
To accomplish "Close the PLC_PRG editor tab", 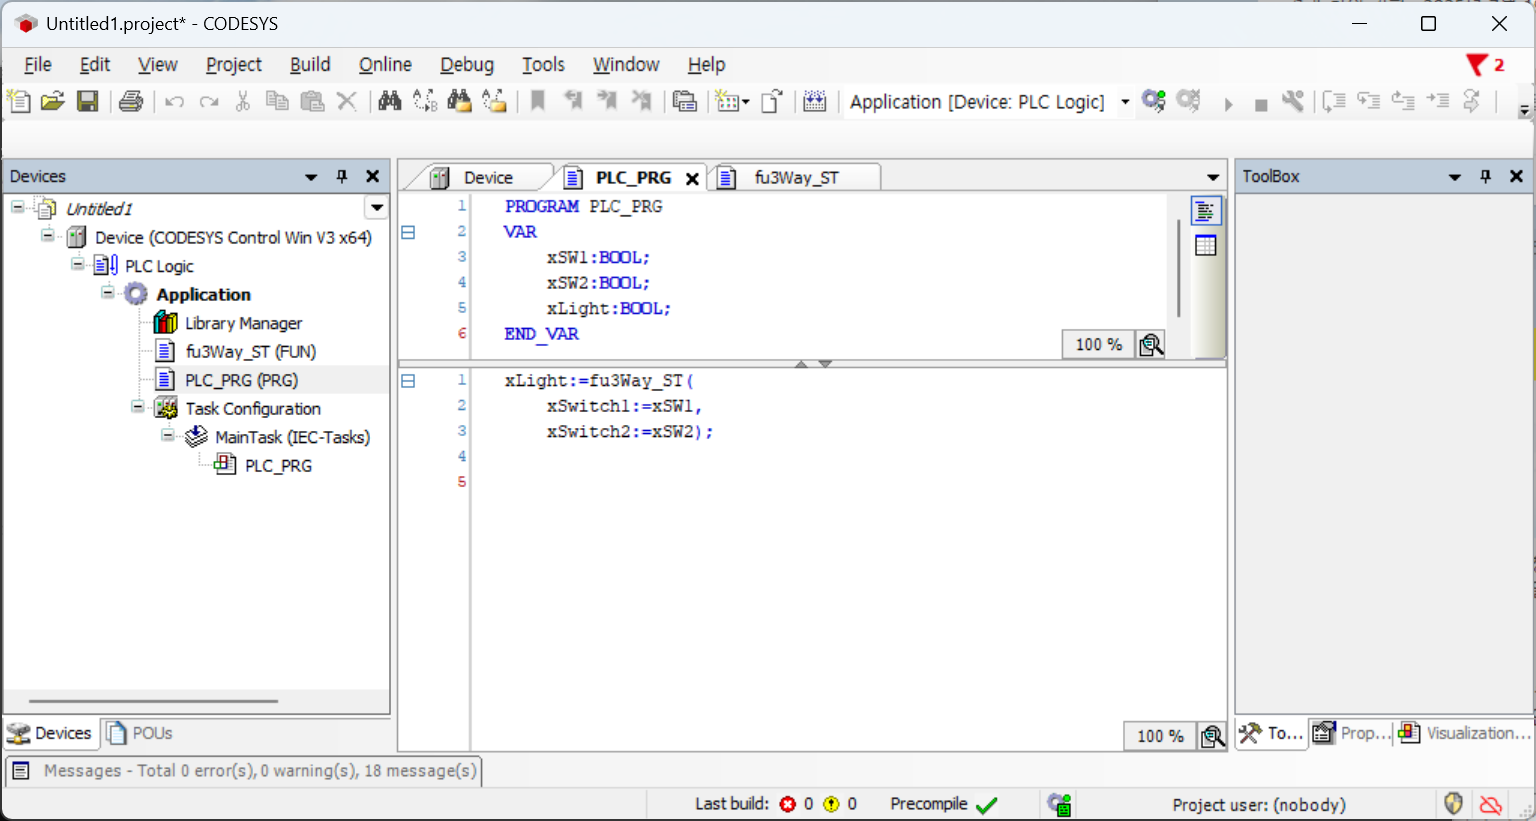I will (x=692, y=179).
